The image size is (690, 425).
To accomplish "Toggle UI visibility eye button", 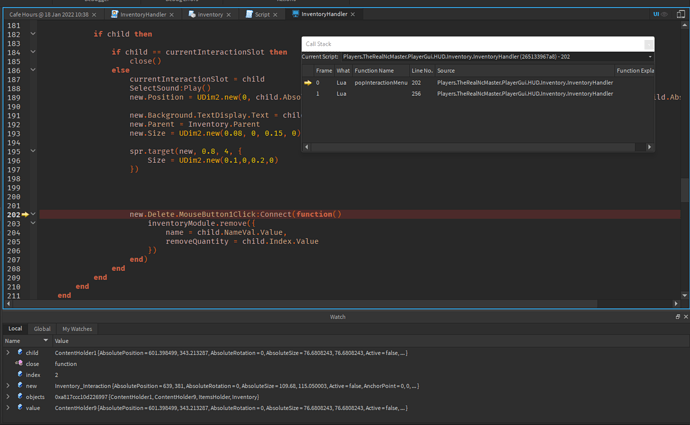I will pos(664,14).
